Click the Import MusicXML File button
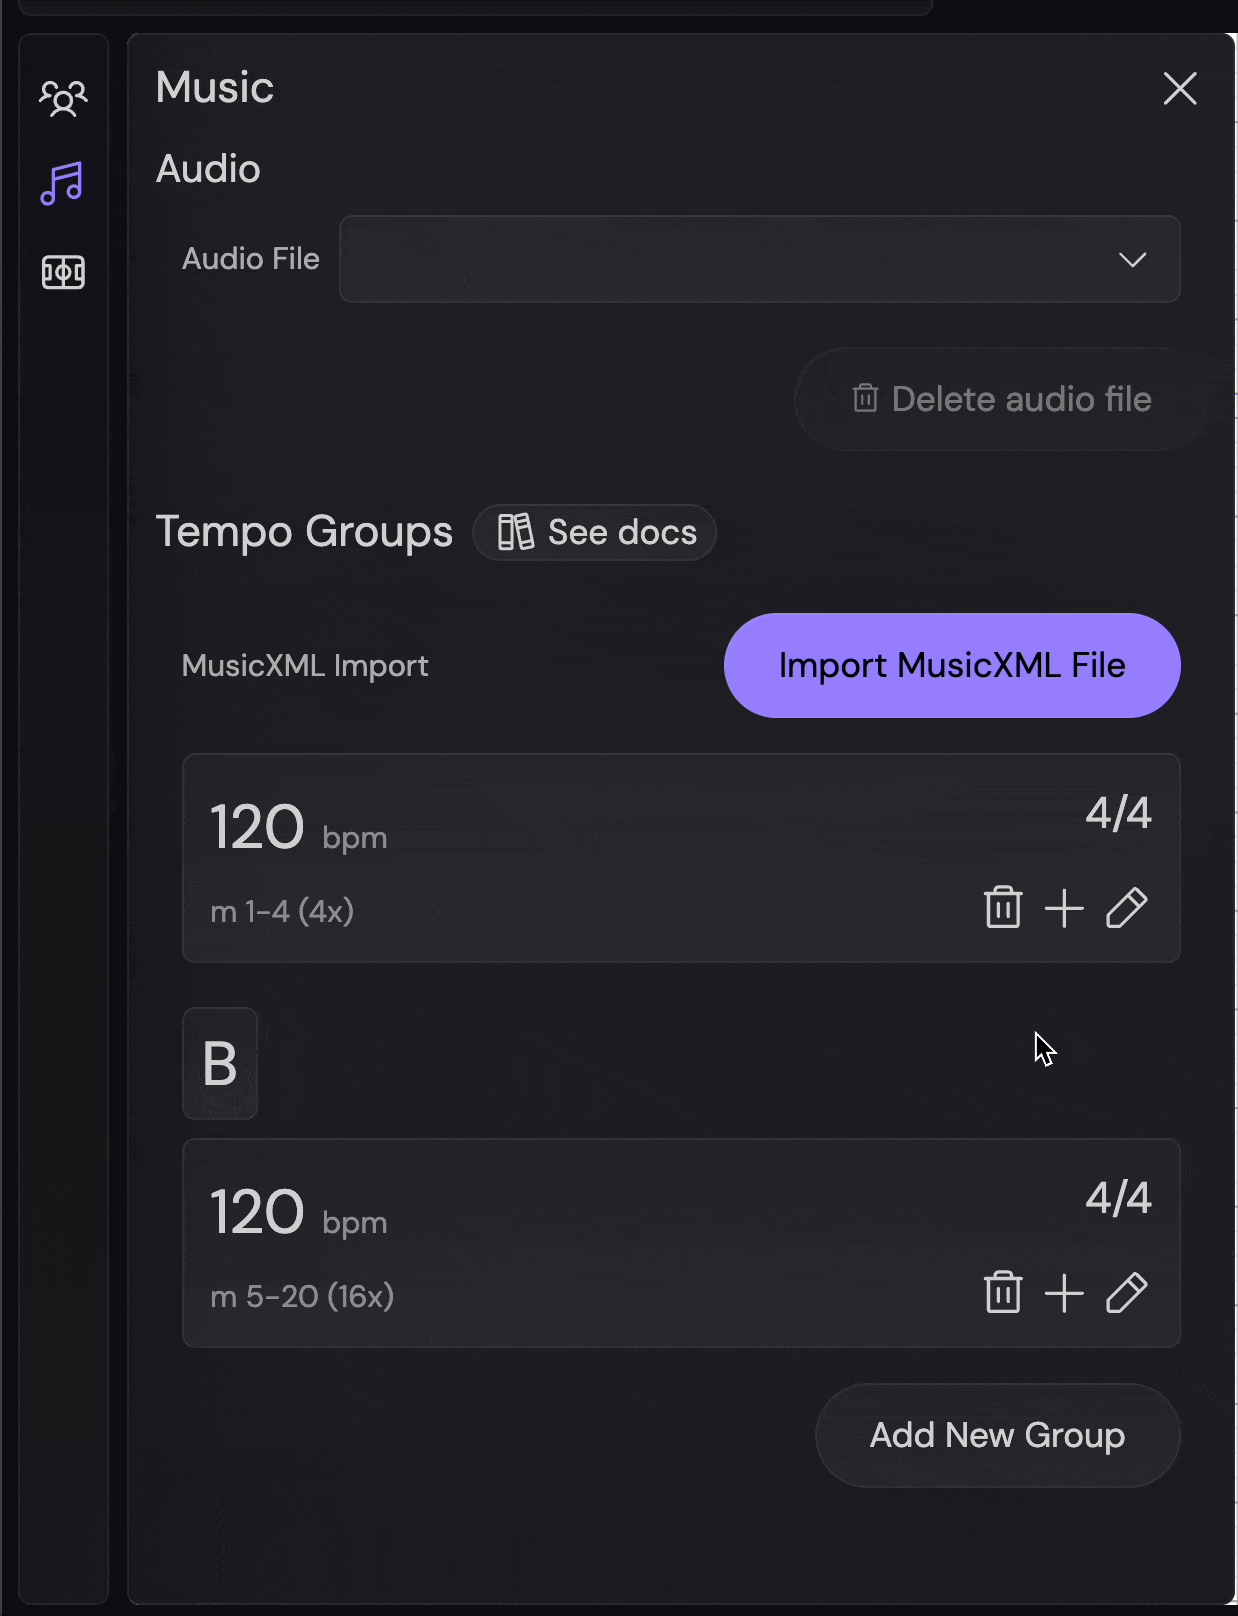The image size is (1238, 1616). tap(951, 665)
